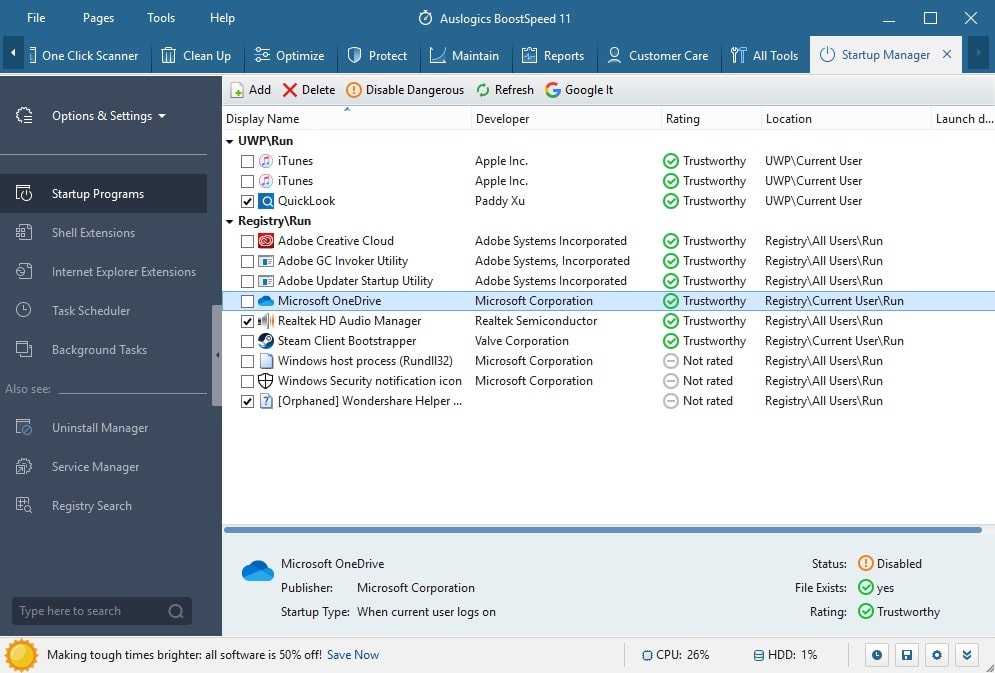The width and height of the screenshot is (995, 673).
Task: Enable the first iTunes startup checkbox
Action: (247, 161)
